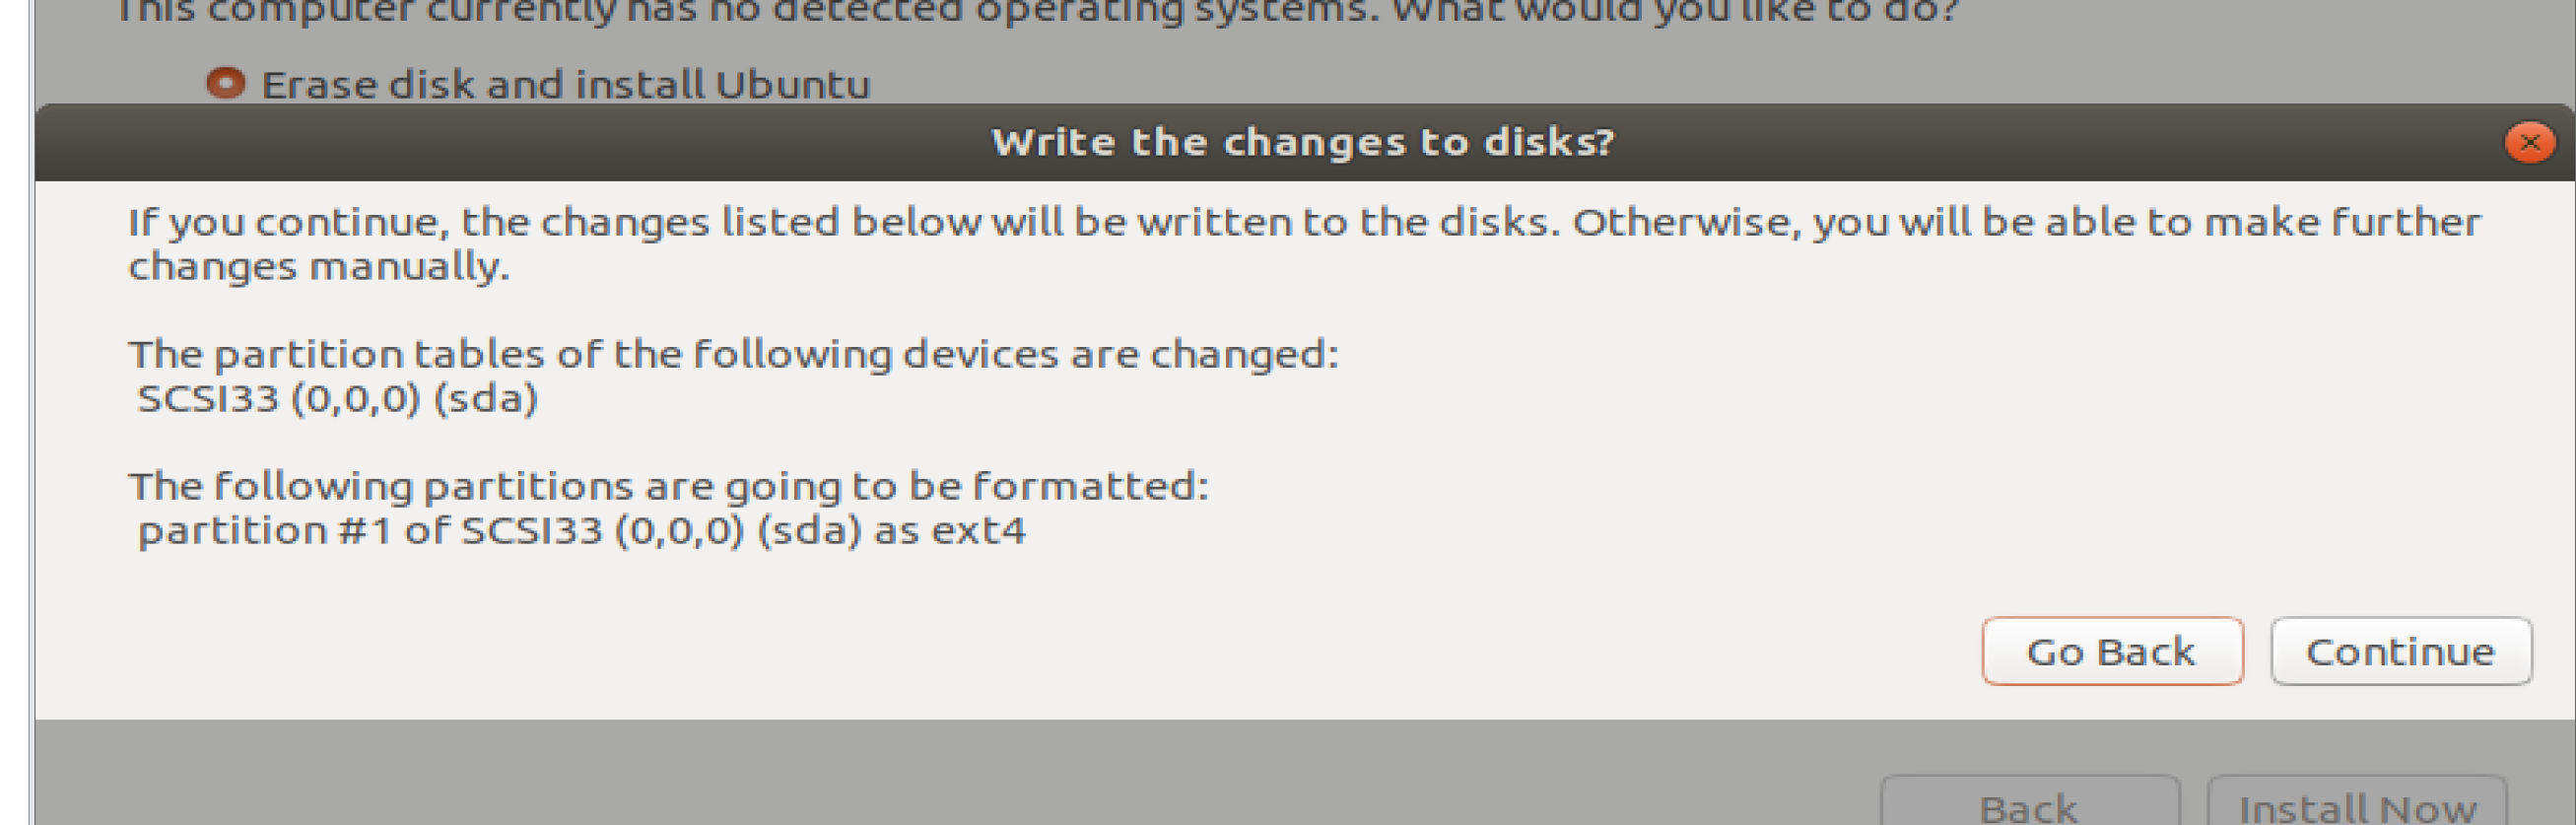Click the Go Back button

pyautogui.click(x=2111, y=651)
